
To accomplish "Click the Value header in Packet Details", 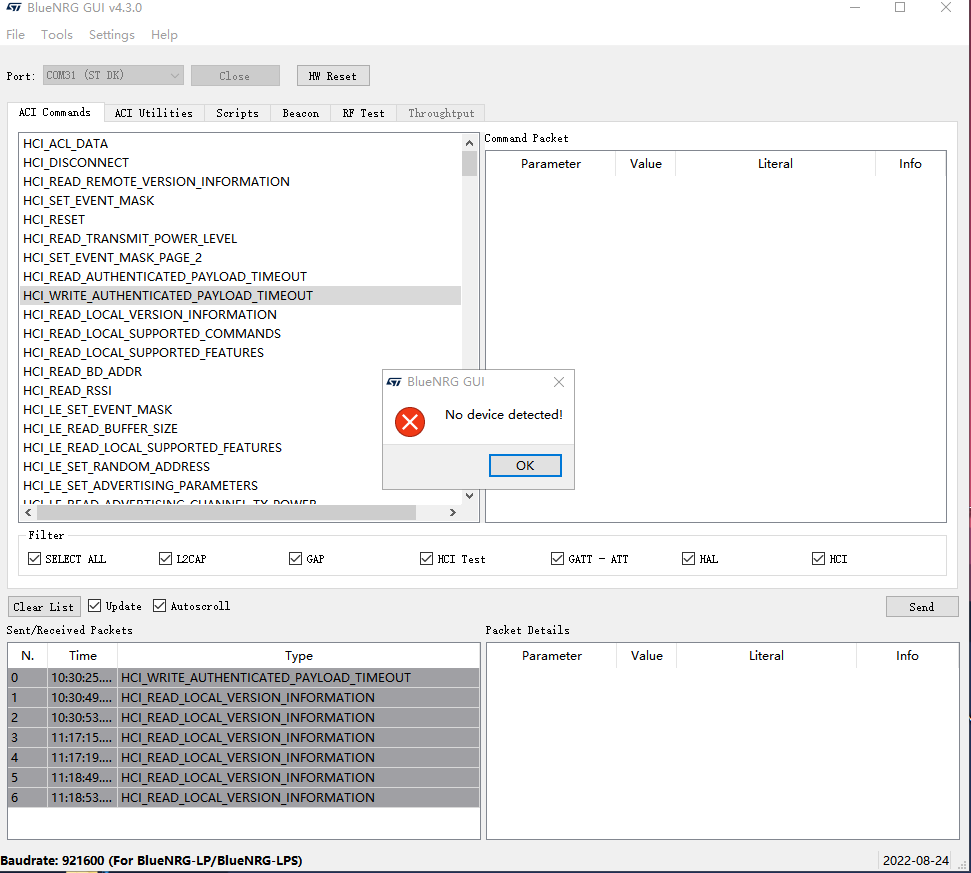I will pyautogui.click(x=647, y=656).
